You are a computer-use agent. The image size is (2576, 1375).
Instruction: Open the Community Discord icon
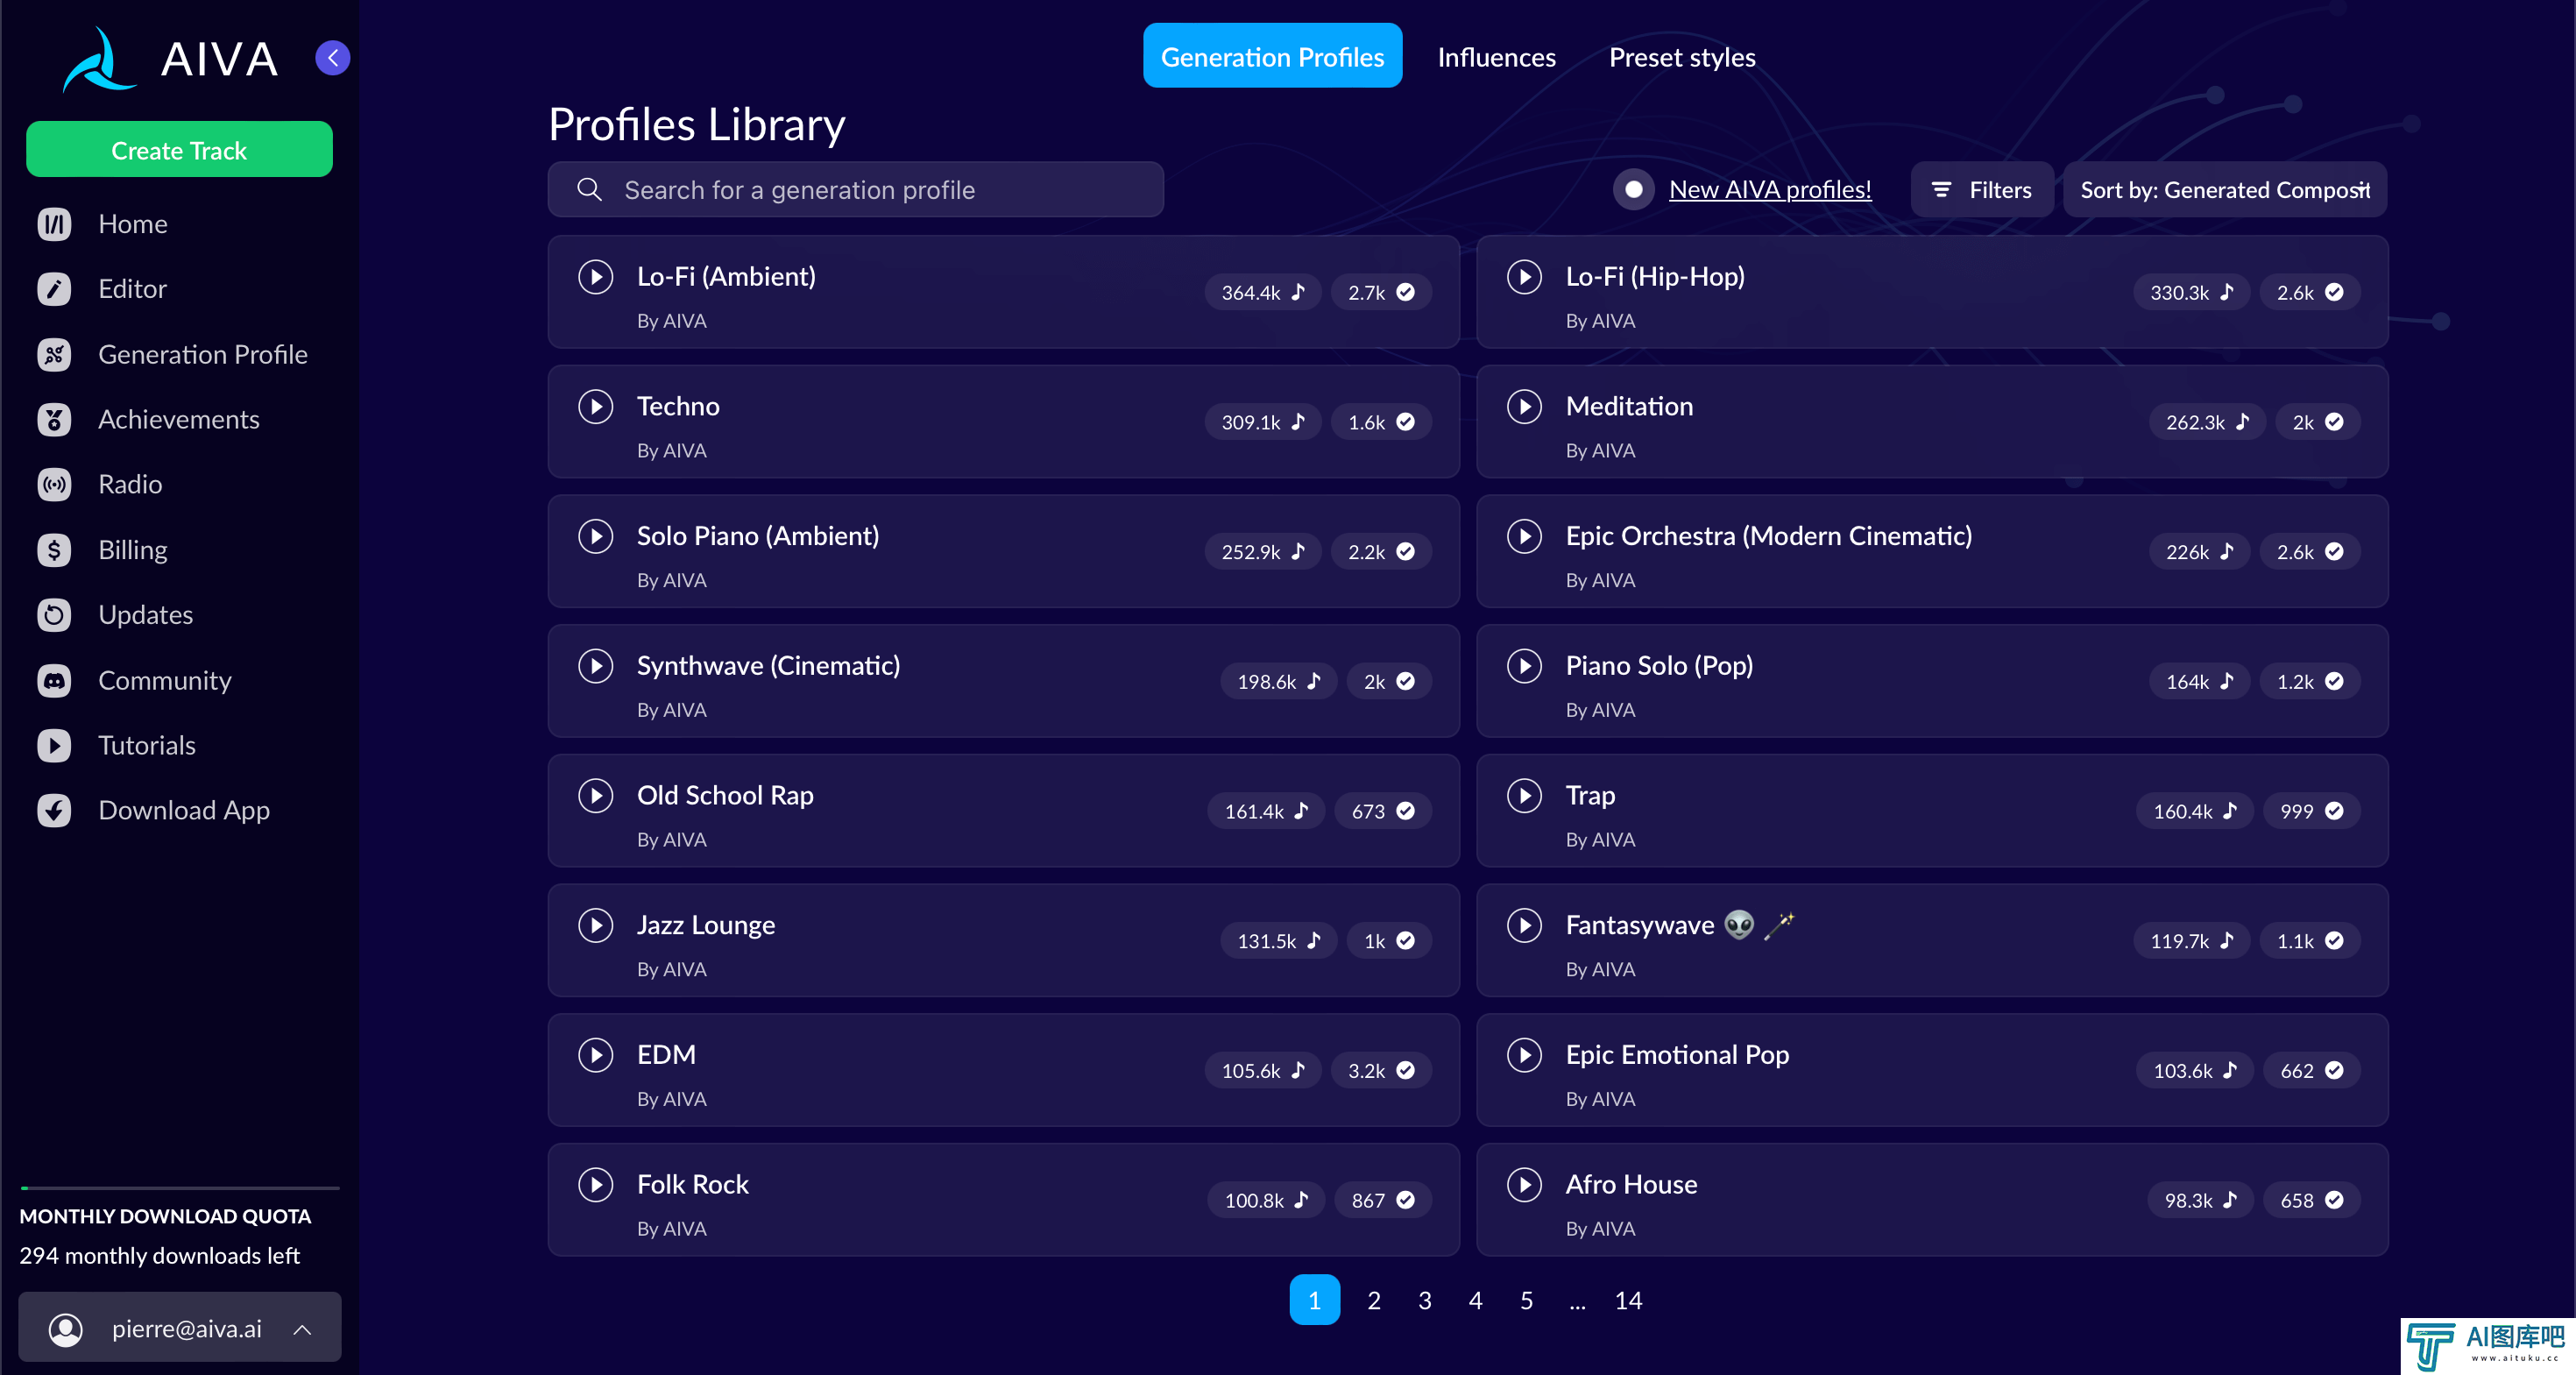coord(54,680)
